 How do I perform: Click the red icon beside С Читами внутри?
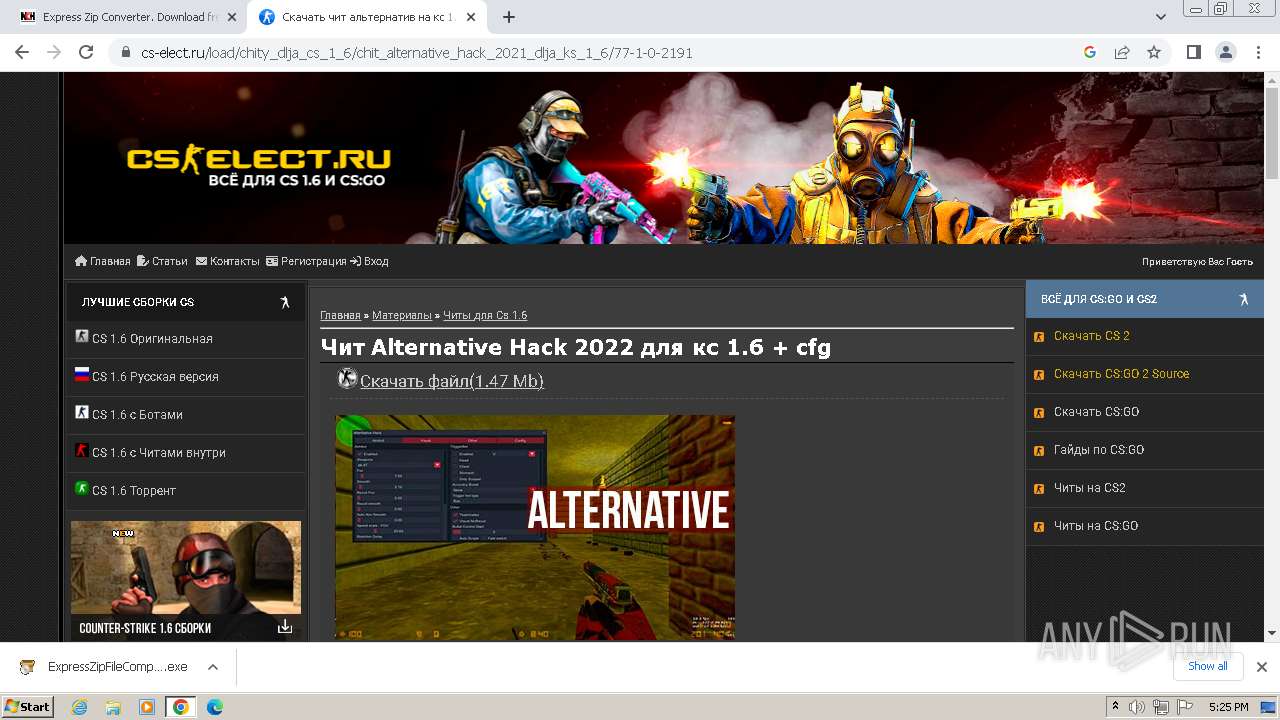(x=82, y=451)
